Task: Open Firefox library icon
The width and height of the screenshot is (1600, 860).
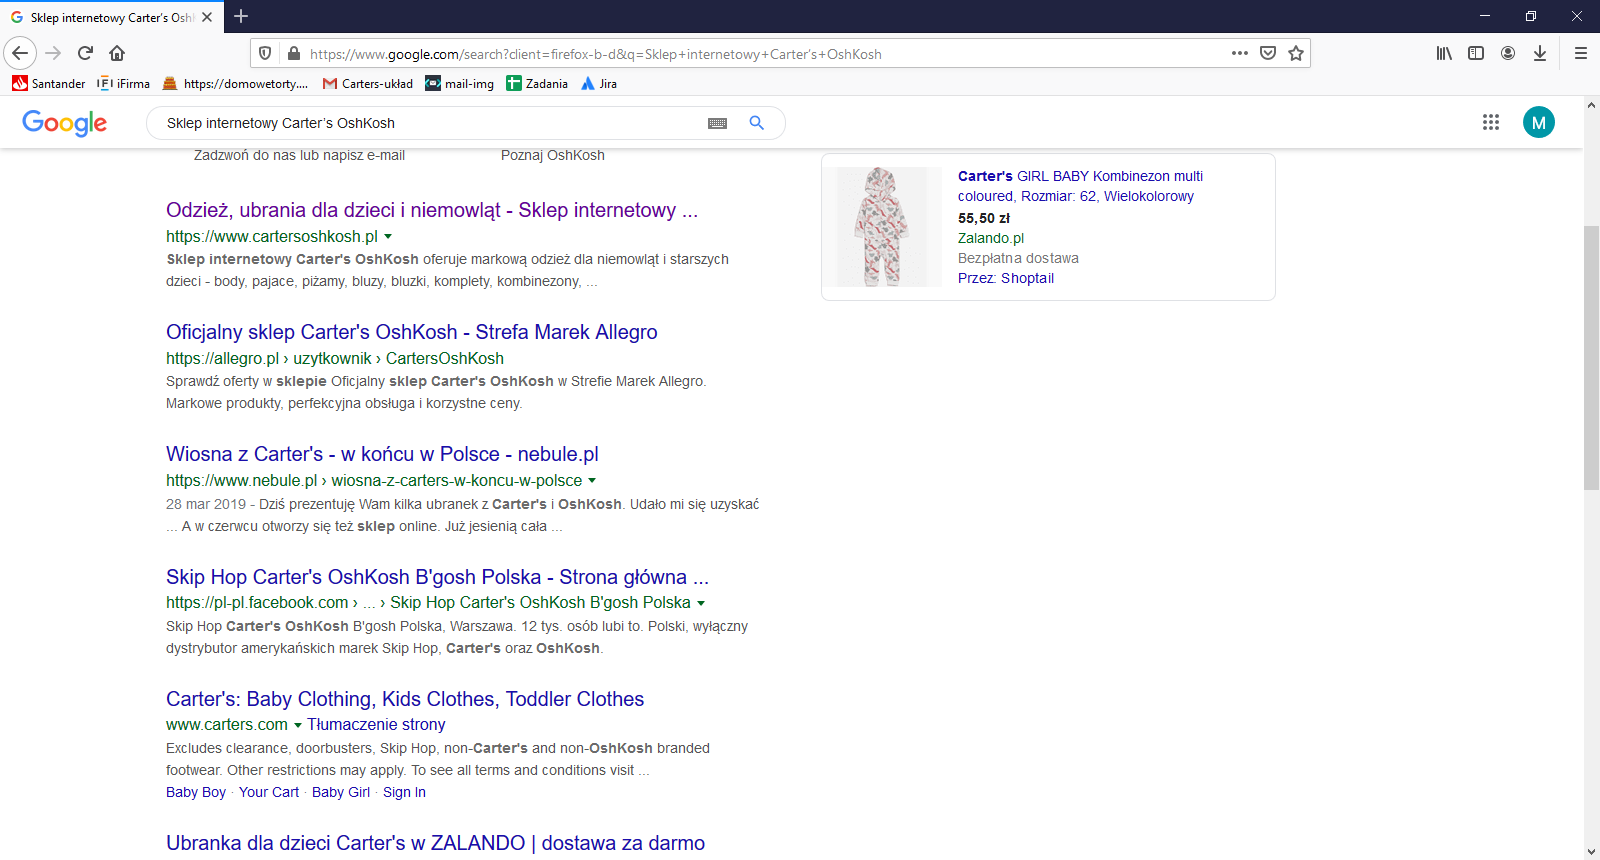Action: (x=1444, y=53)
